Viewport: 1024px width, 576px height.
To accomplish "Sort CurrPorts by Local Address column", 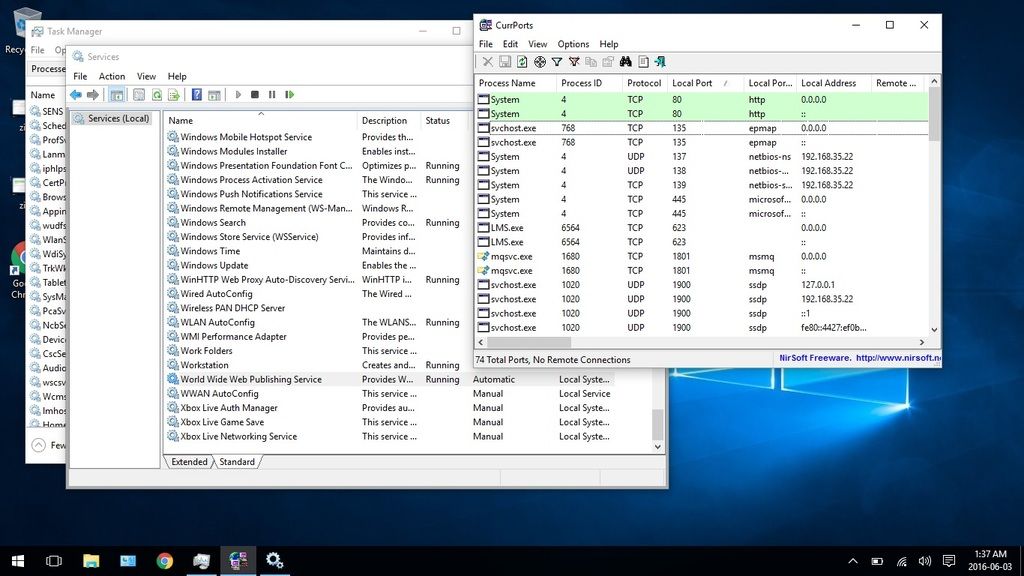I will click(x=835, y=83).
